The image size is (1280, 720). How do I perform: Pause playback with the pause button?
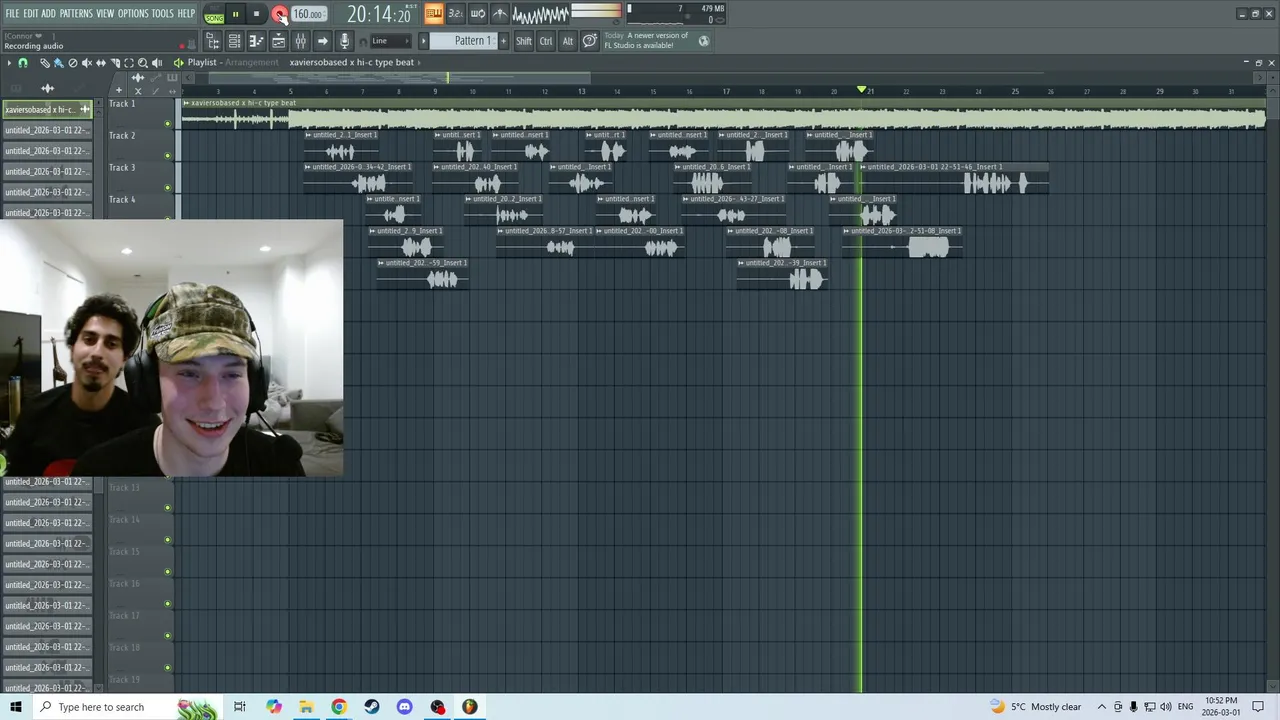[236, 14]
